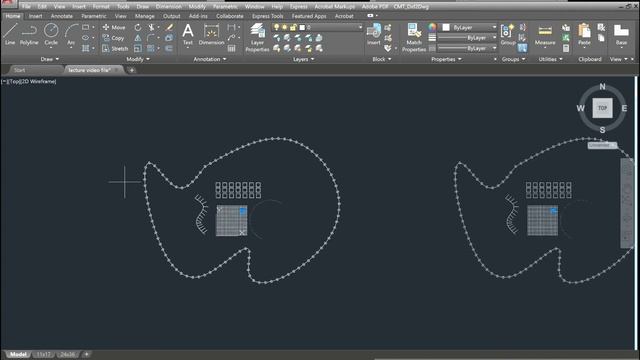Click the Leader annotation icon

pyautogui.click(x=231, y=38)
